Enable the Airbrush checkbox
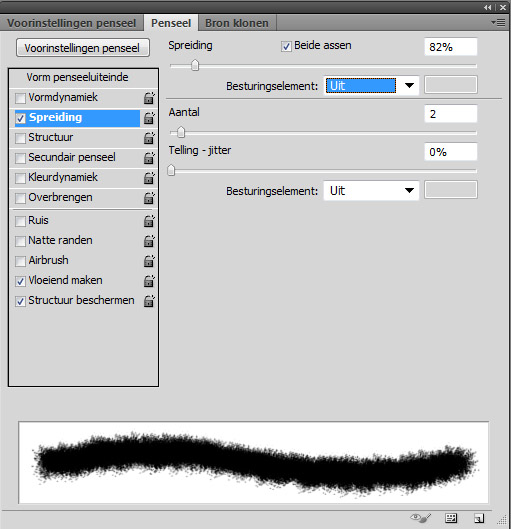Image resolution: width=511 pixels, height=529 pixels. [x=20, y=261]
